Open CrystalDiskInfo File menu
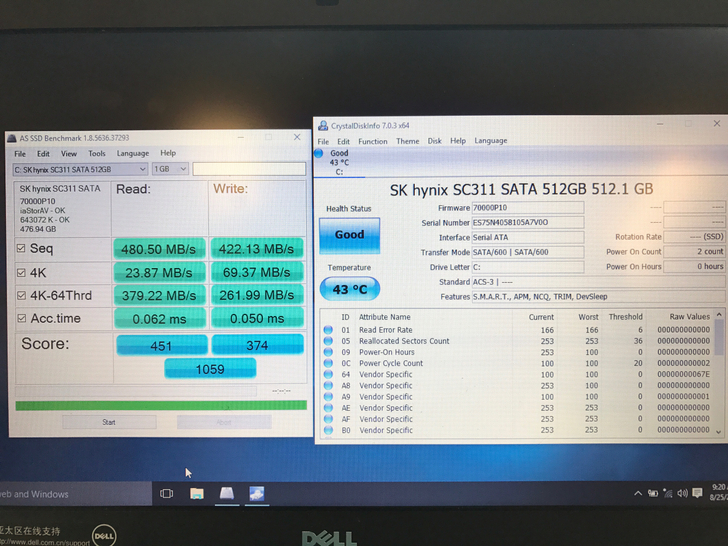Screen dimensions: 728x546 (323, 142)
